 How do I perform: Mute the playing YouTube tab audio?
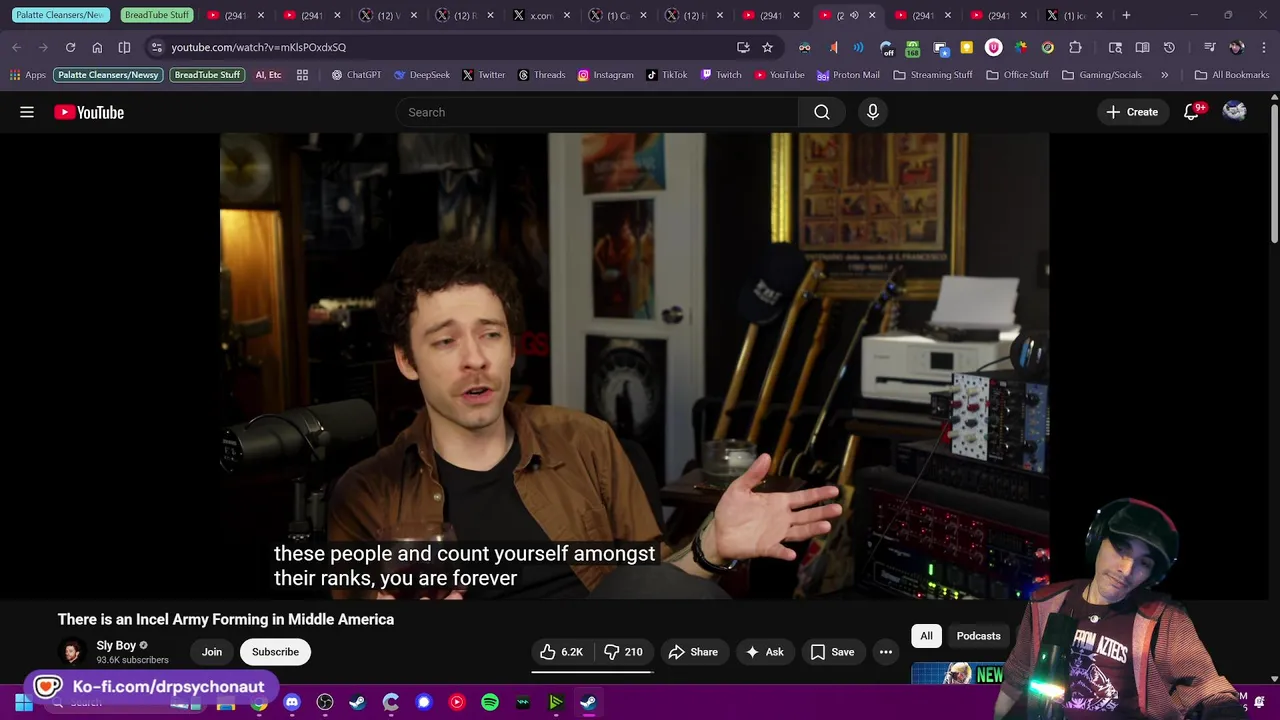(x=854, y=15)
